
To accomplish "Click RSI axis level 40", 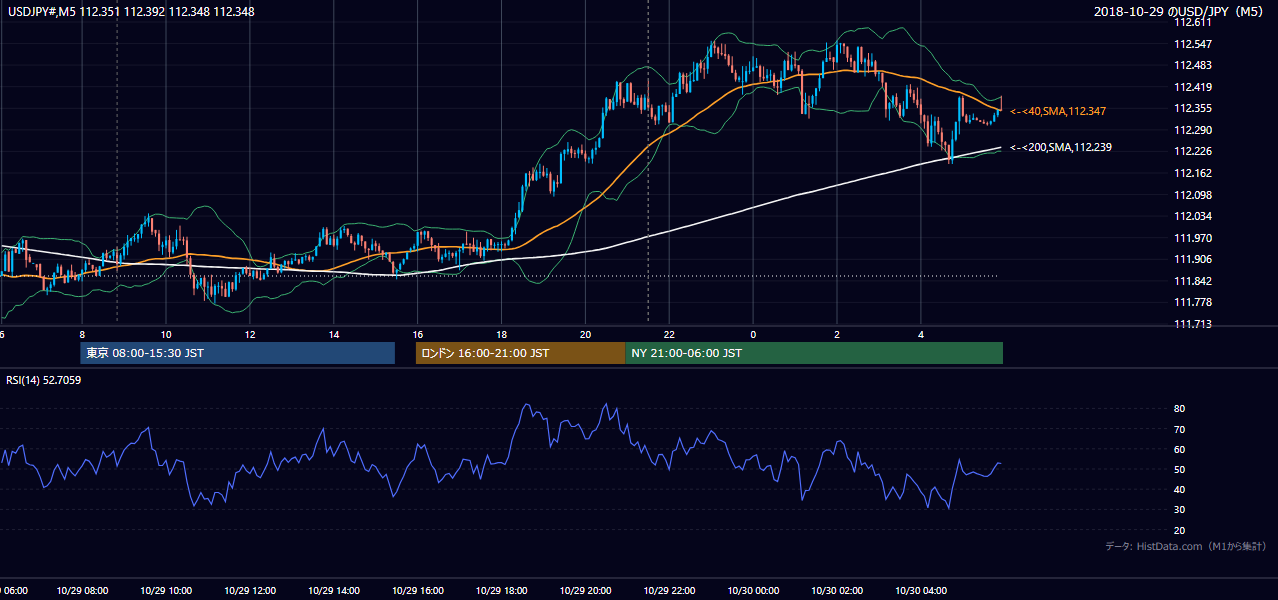I will [x=1180, y=489].
